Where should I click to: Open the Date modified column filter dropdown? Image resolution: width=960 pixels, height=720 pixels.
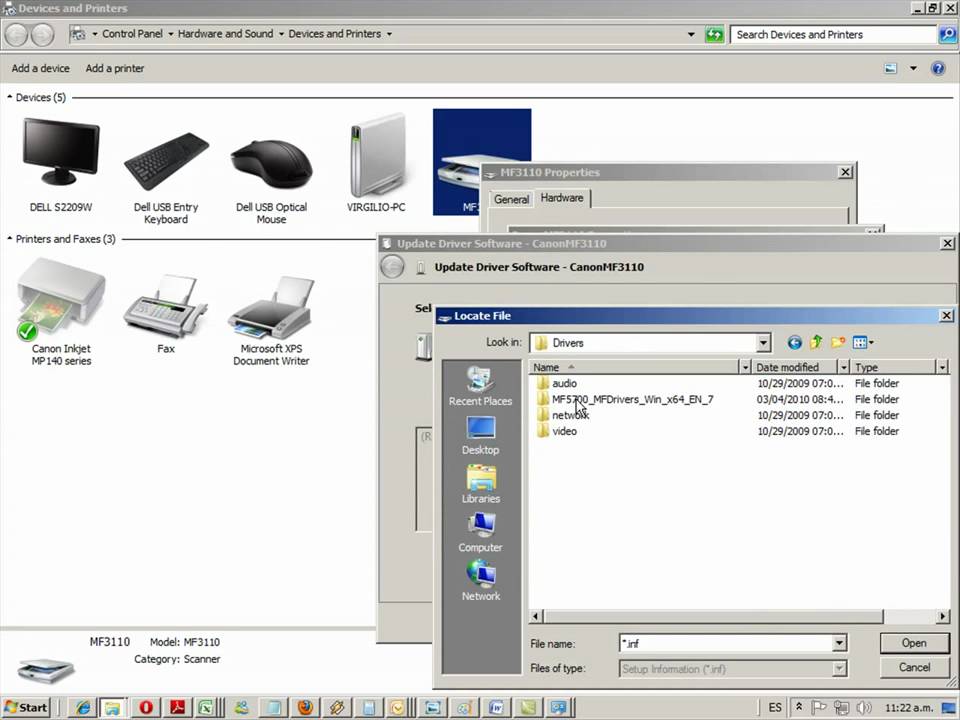click(844, 367)
